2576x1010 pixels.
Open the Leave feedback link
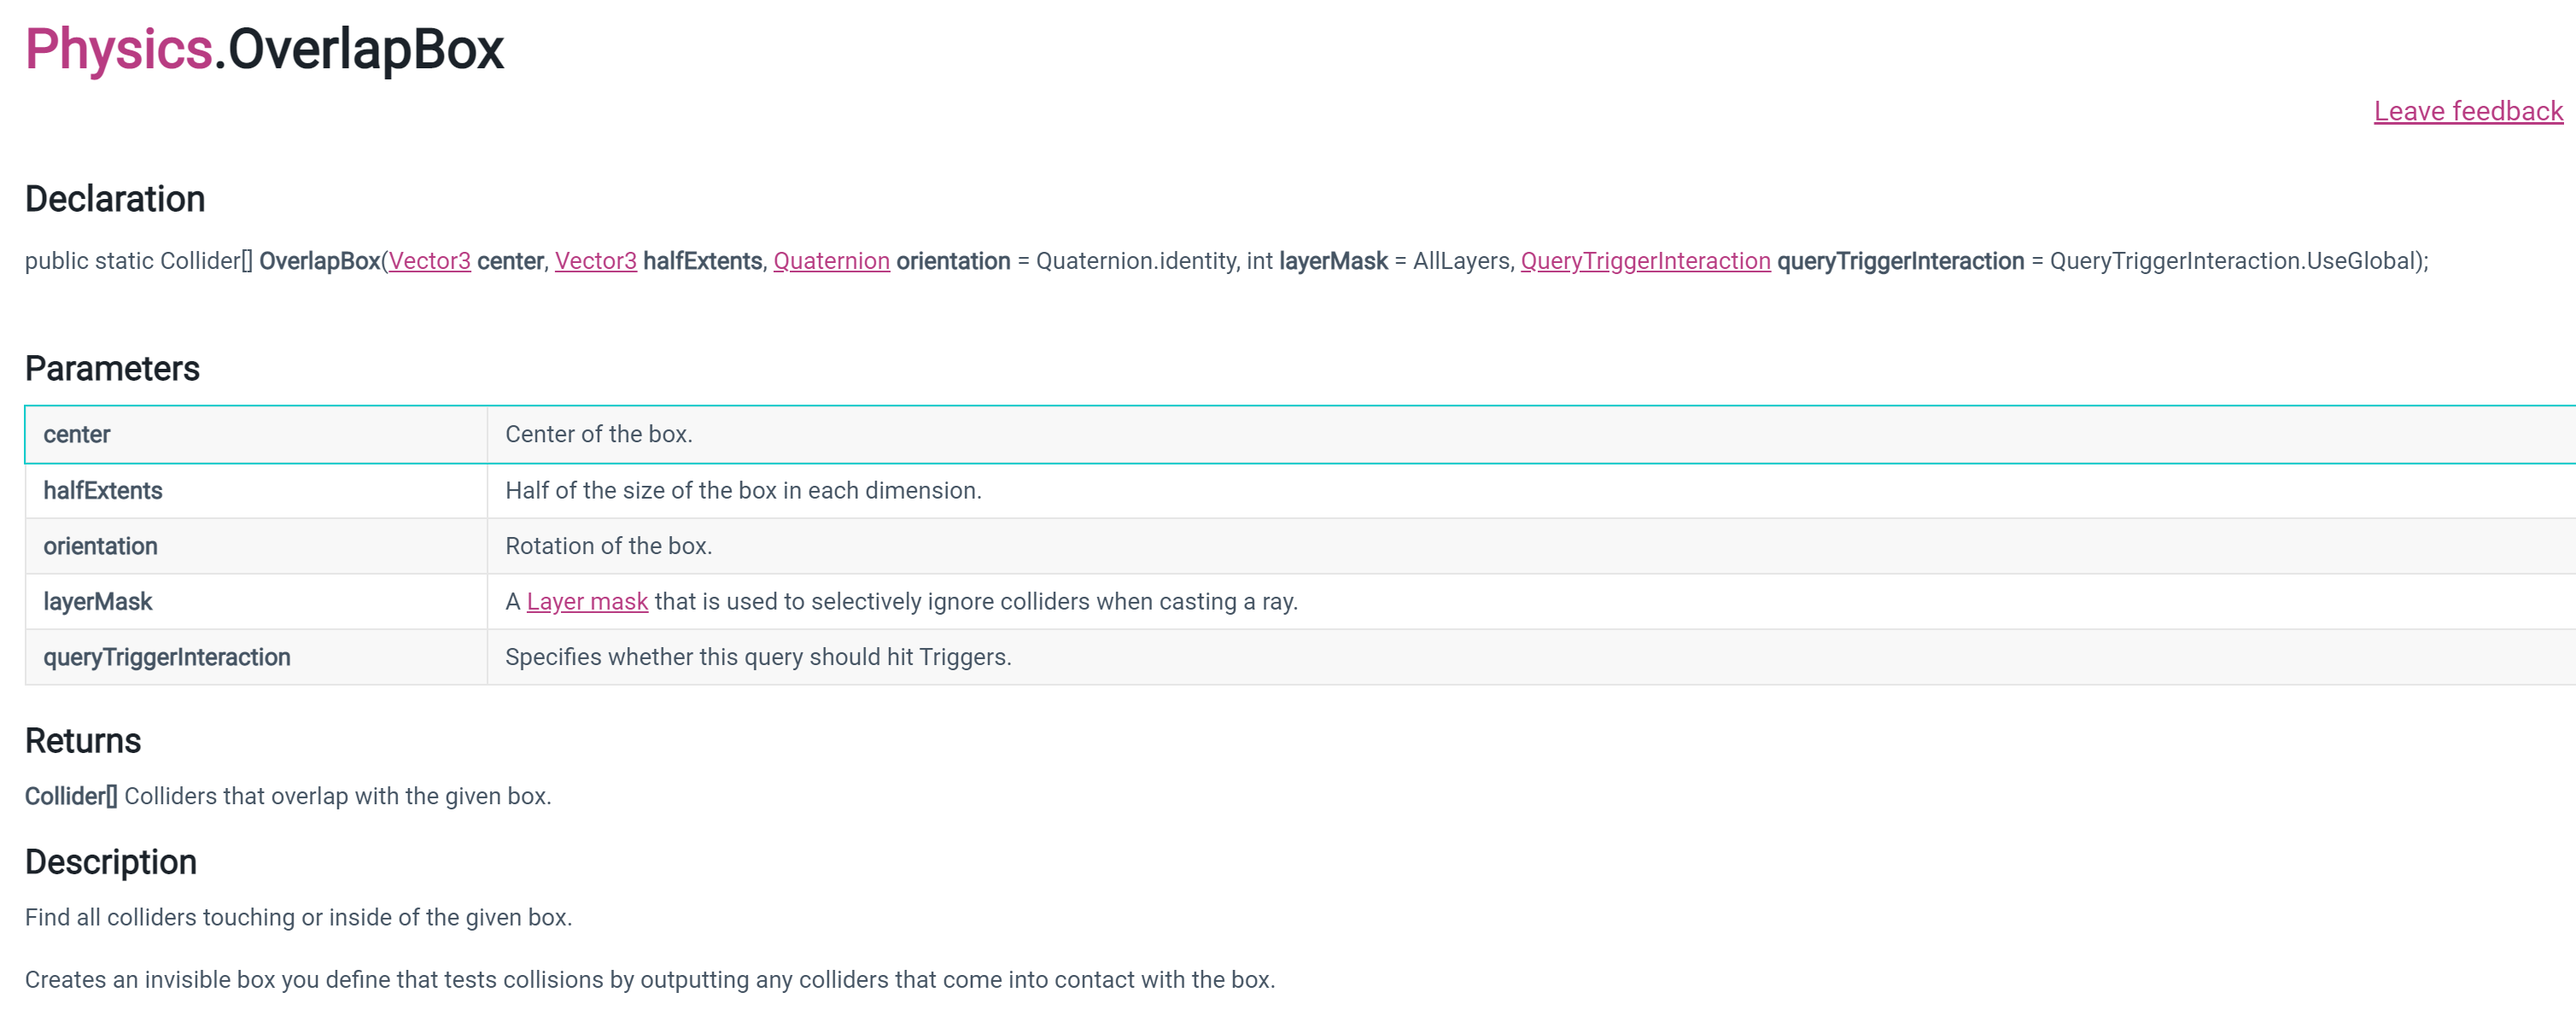(x=2467, y=111)
